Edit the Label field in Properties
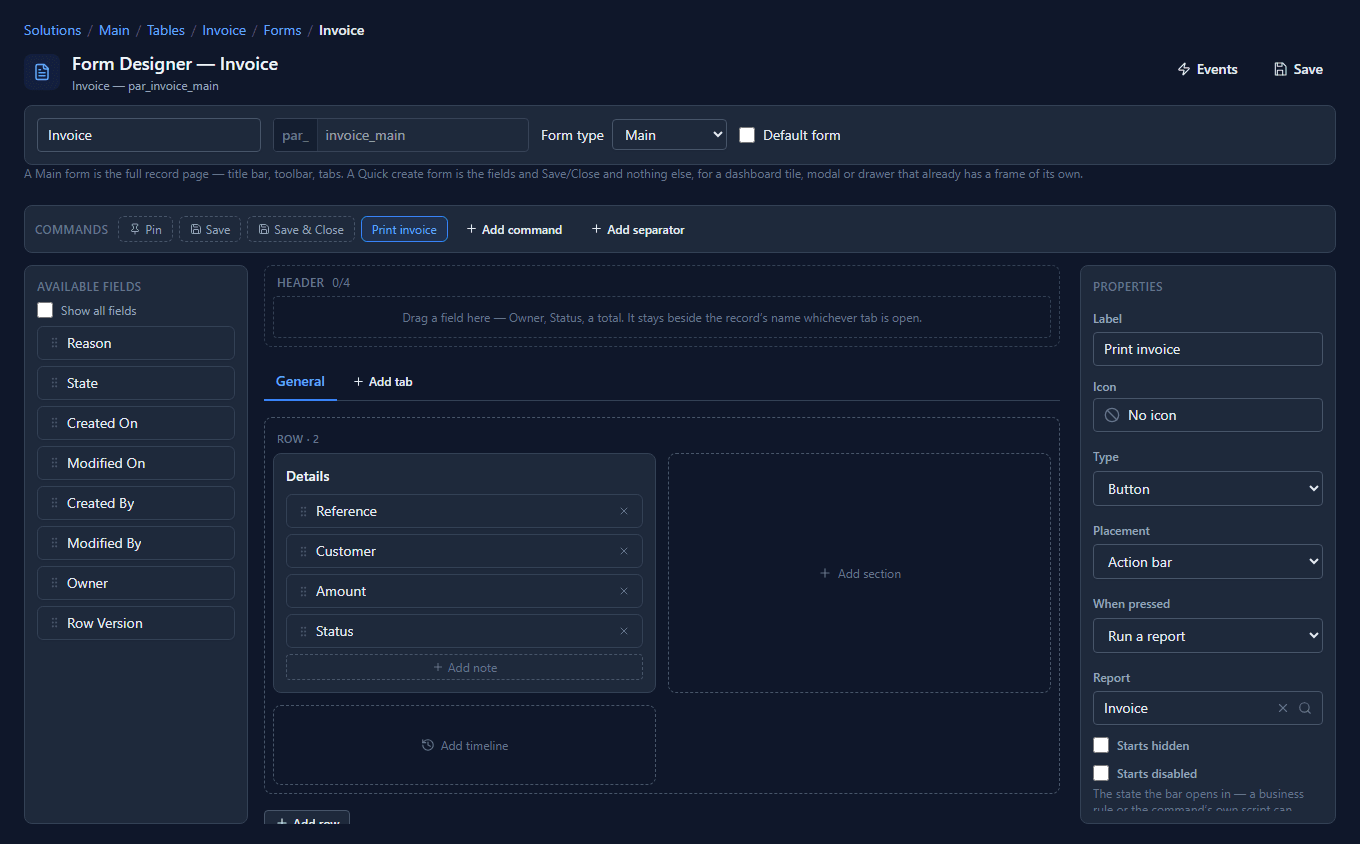This screenshot has width=1360, height=844. tap(1208, 349)
